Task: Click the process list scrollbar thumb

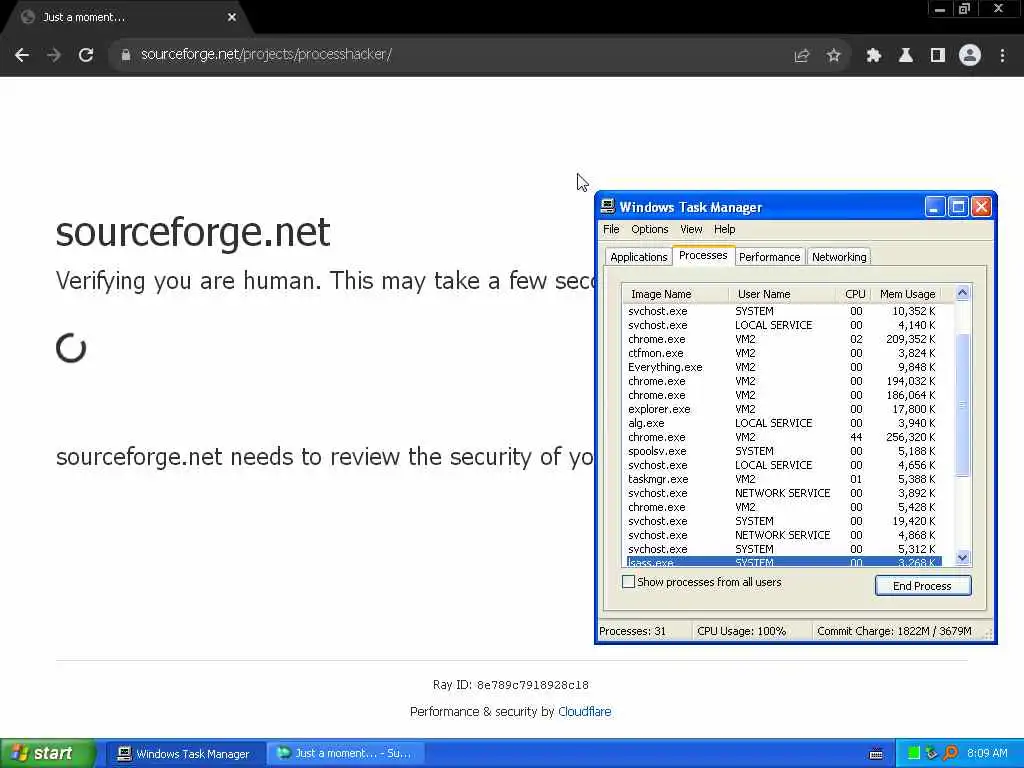Action: pos(962,405)
